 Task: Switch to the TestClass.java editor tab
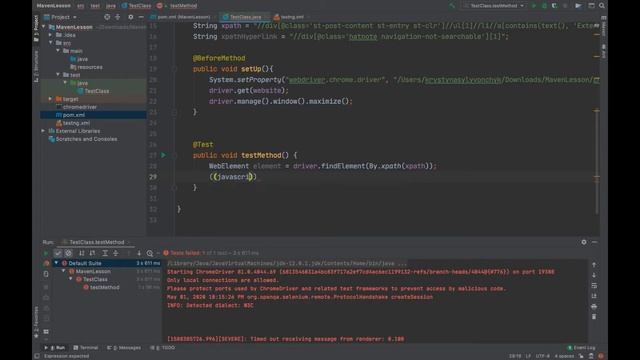tap(244, 17)
